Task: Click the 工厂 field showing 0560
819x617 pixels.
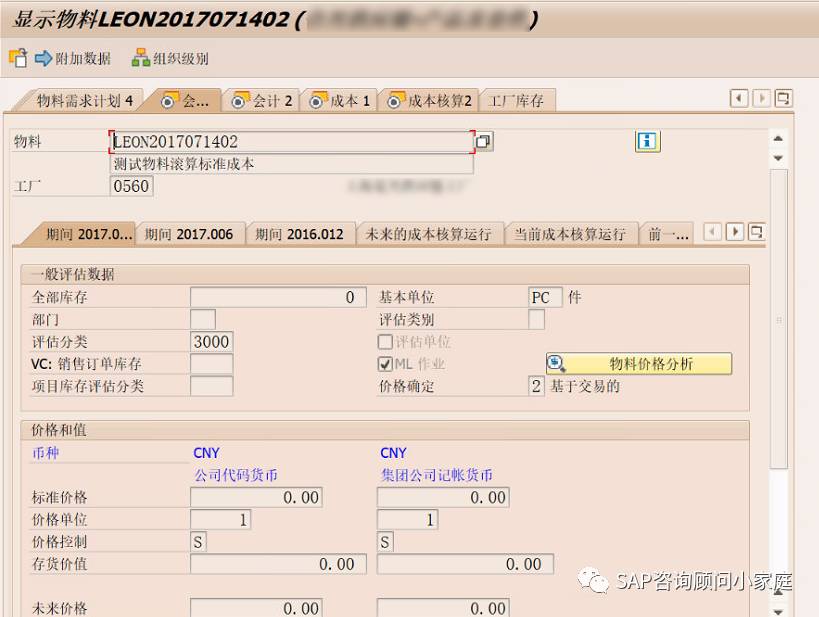Action: click(131, 186)
